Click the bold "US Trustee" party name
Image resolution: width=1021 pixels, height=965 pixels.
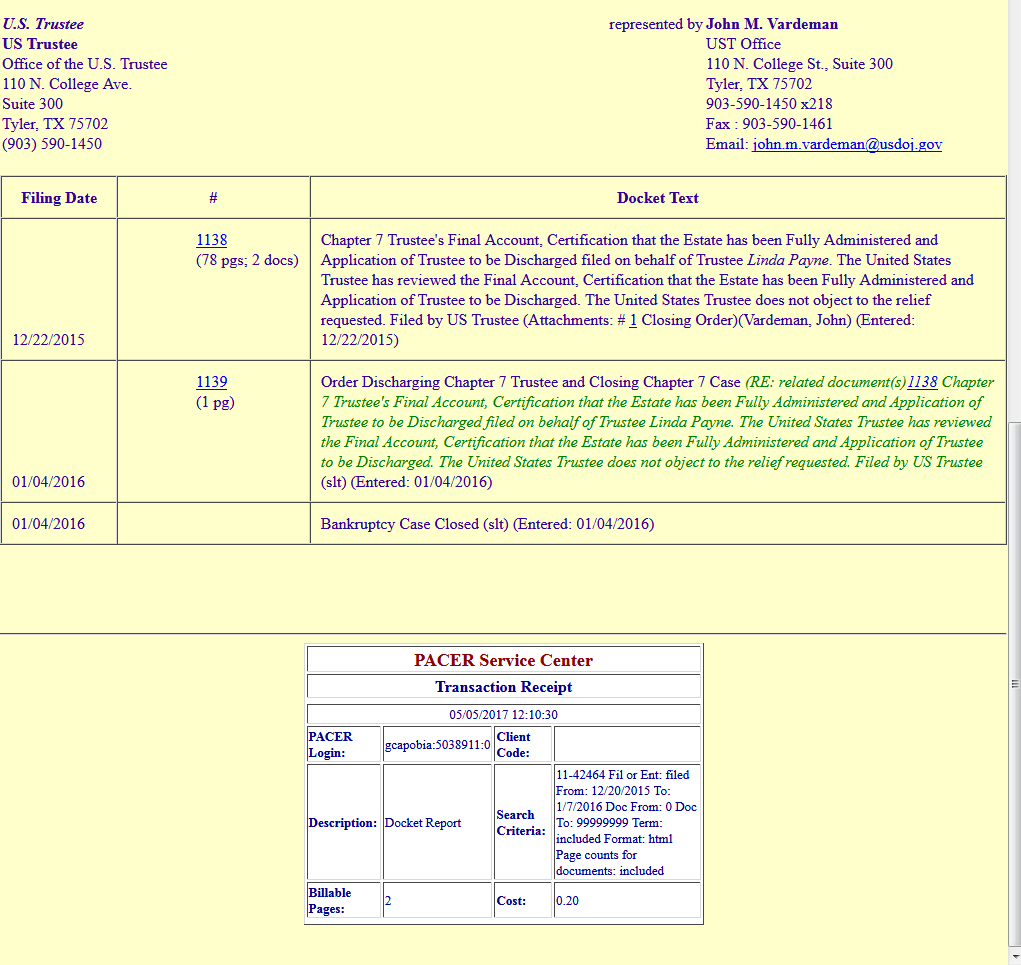pos(40,44)
